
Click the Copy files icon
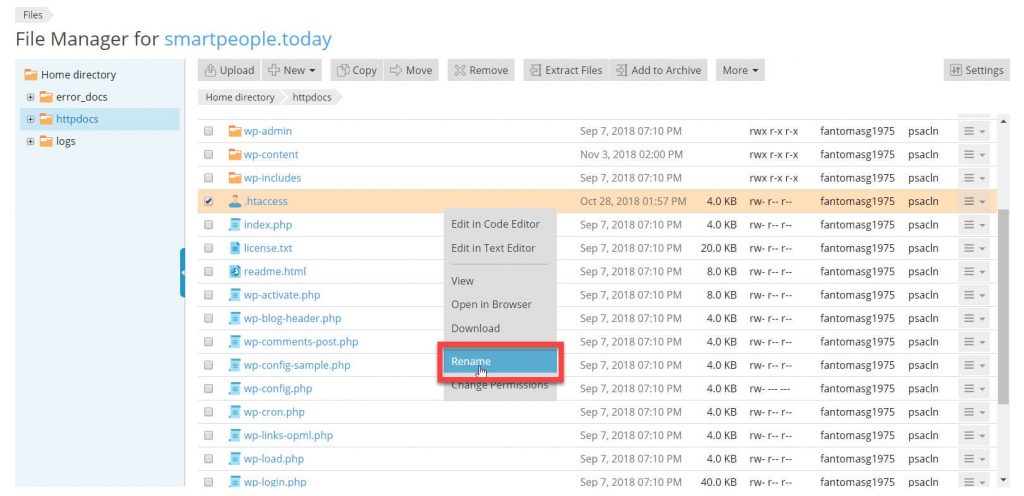coord(343,70)
